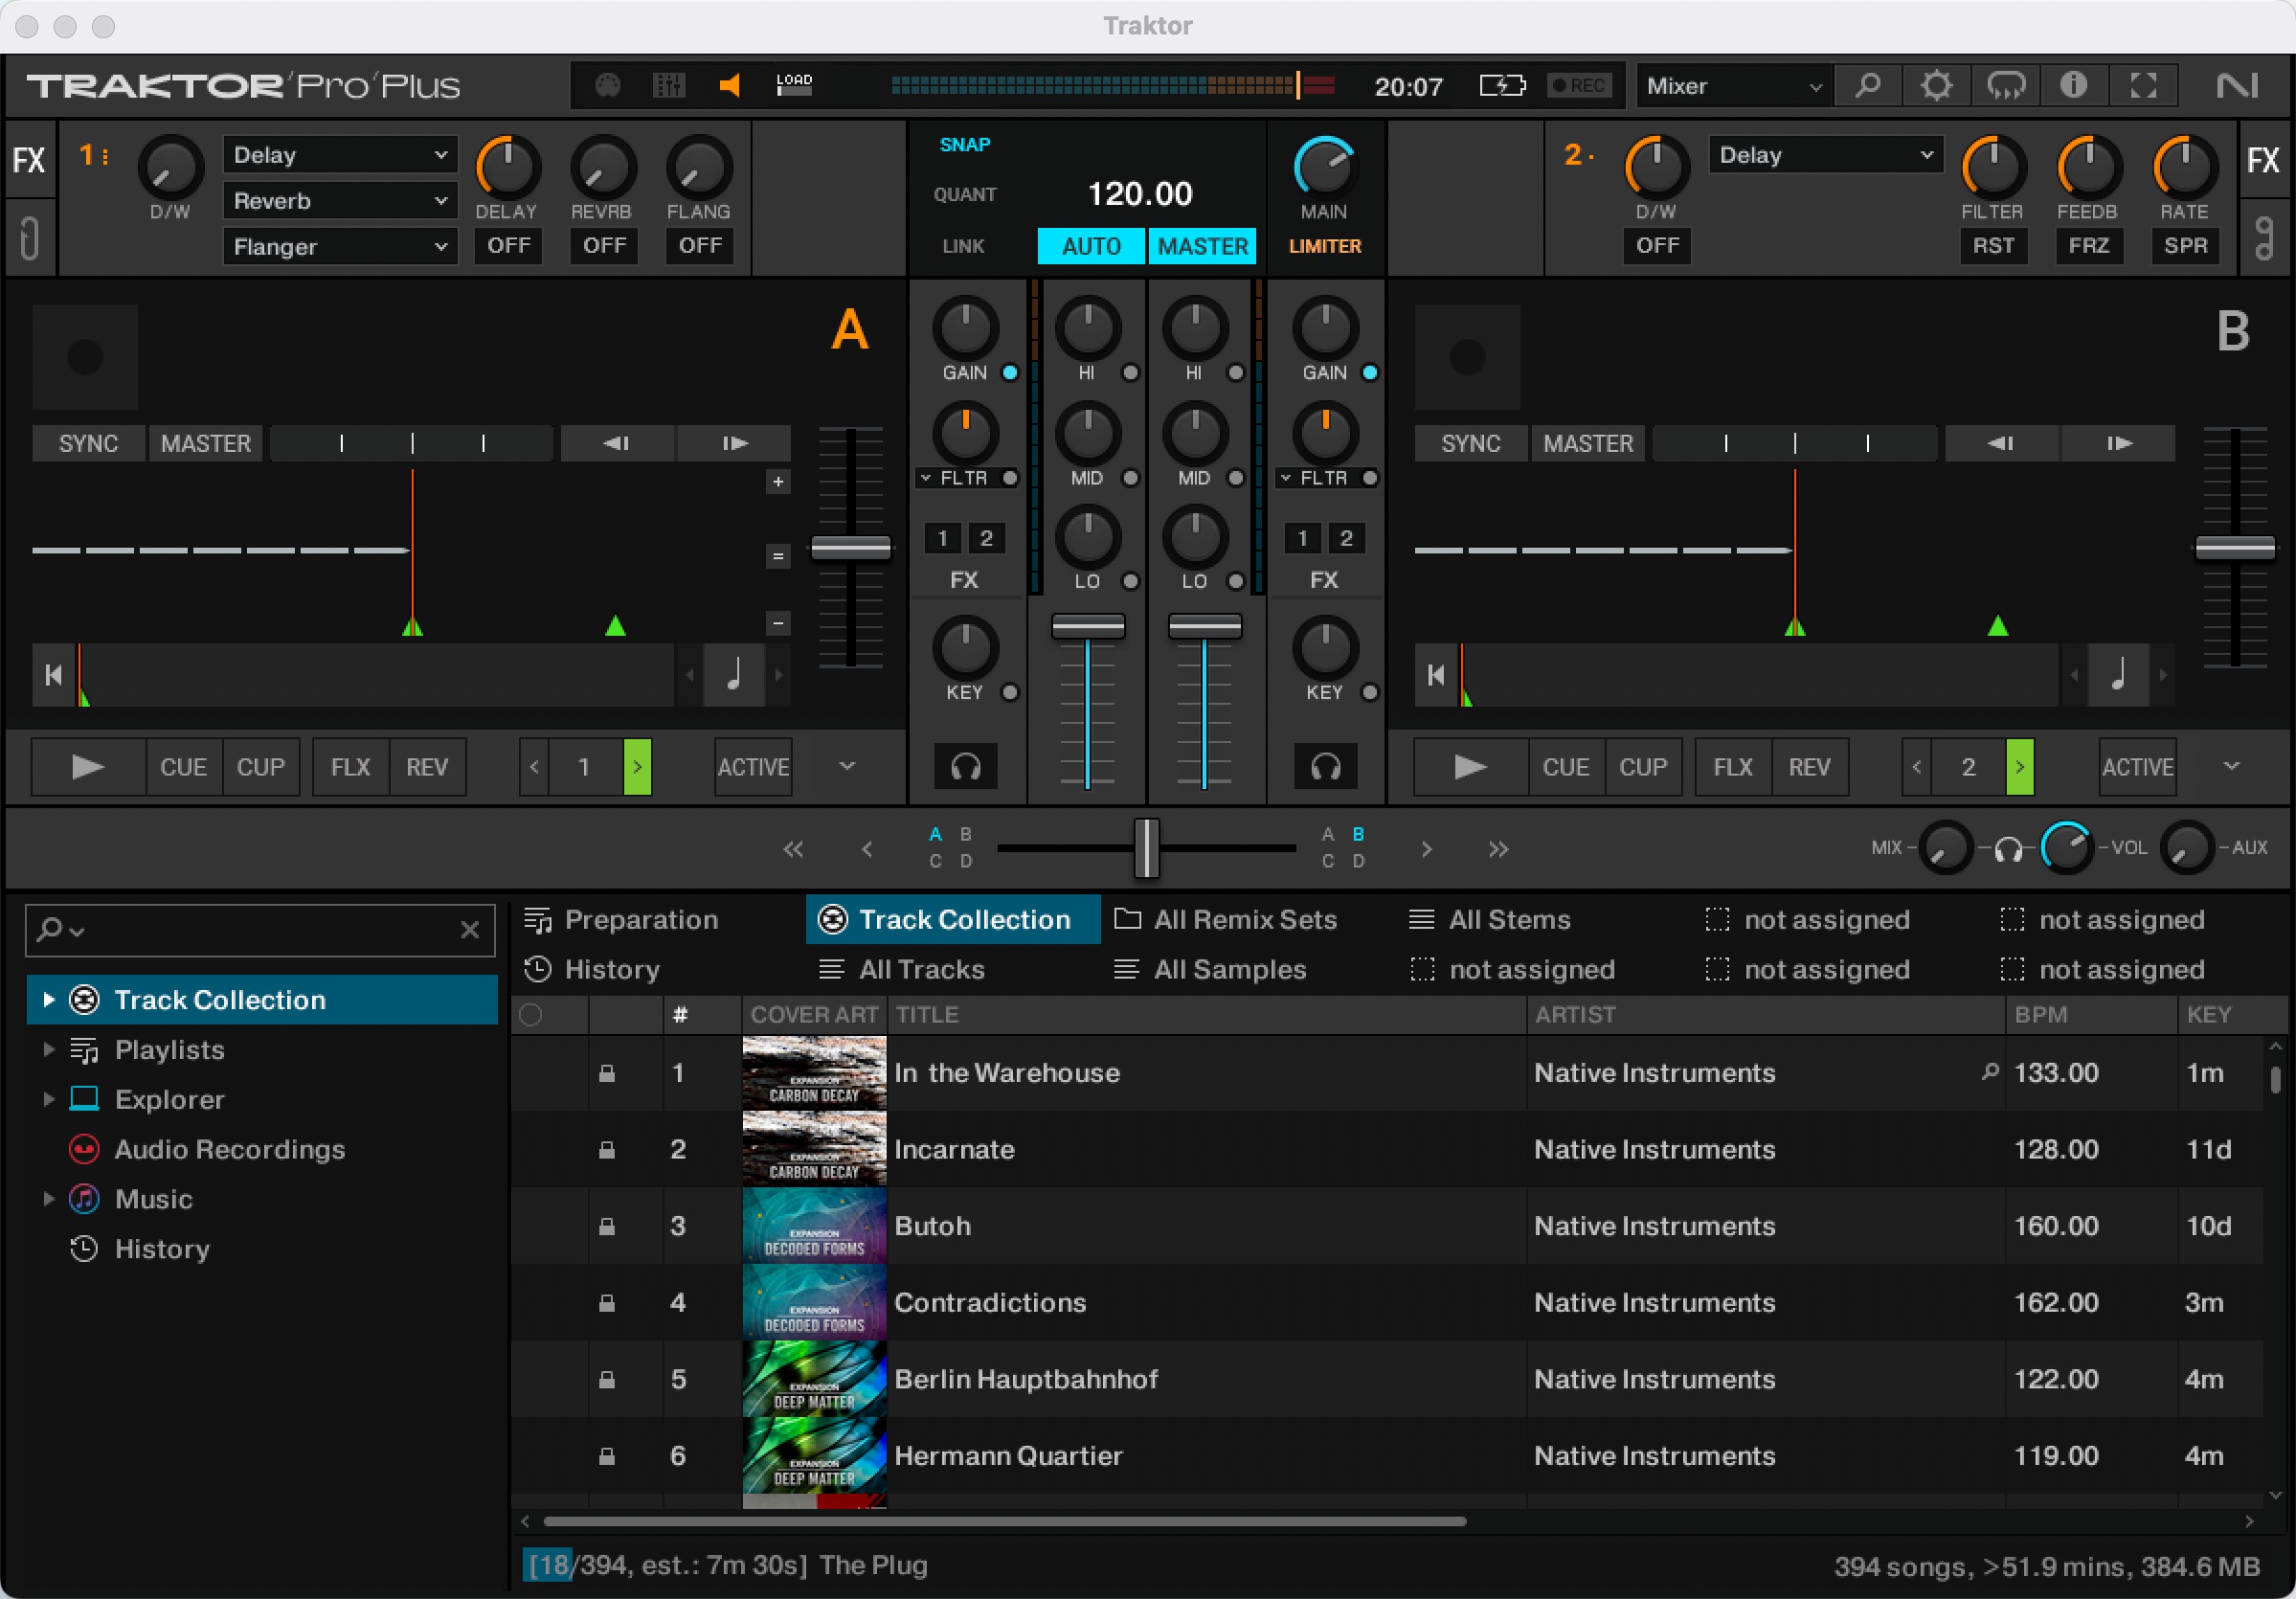Click Deck A tempo bend down arrow

point(617,443)
